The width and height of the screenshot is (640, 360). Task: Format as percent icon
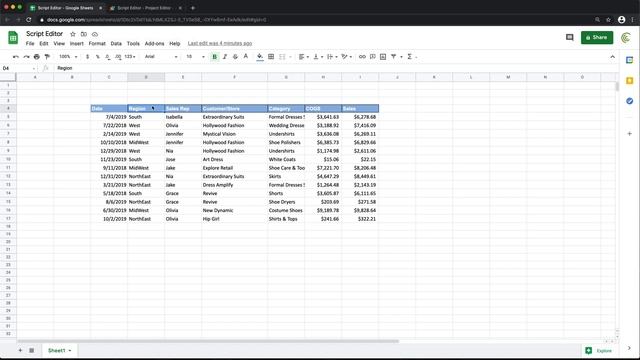(x=98, y=57)
